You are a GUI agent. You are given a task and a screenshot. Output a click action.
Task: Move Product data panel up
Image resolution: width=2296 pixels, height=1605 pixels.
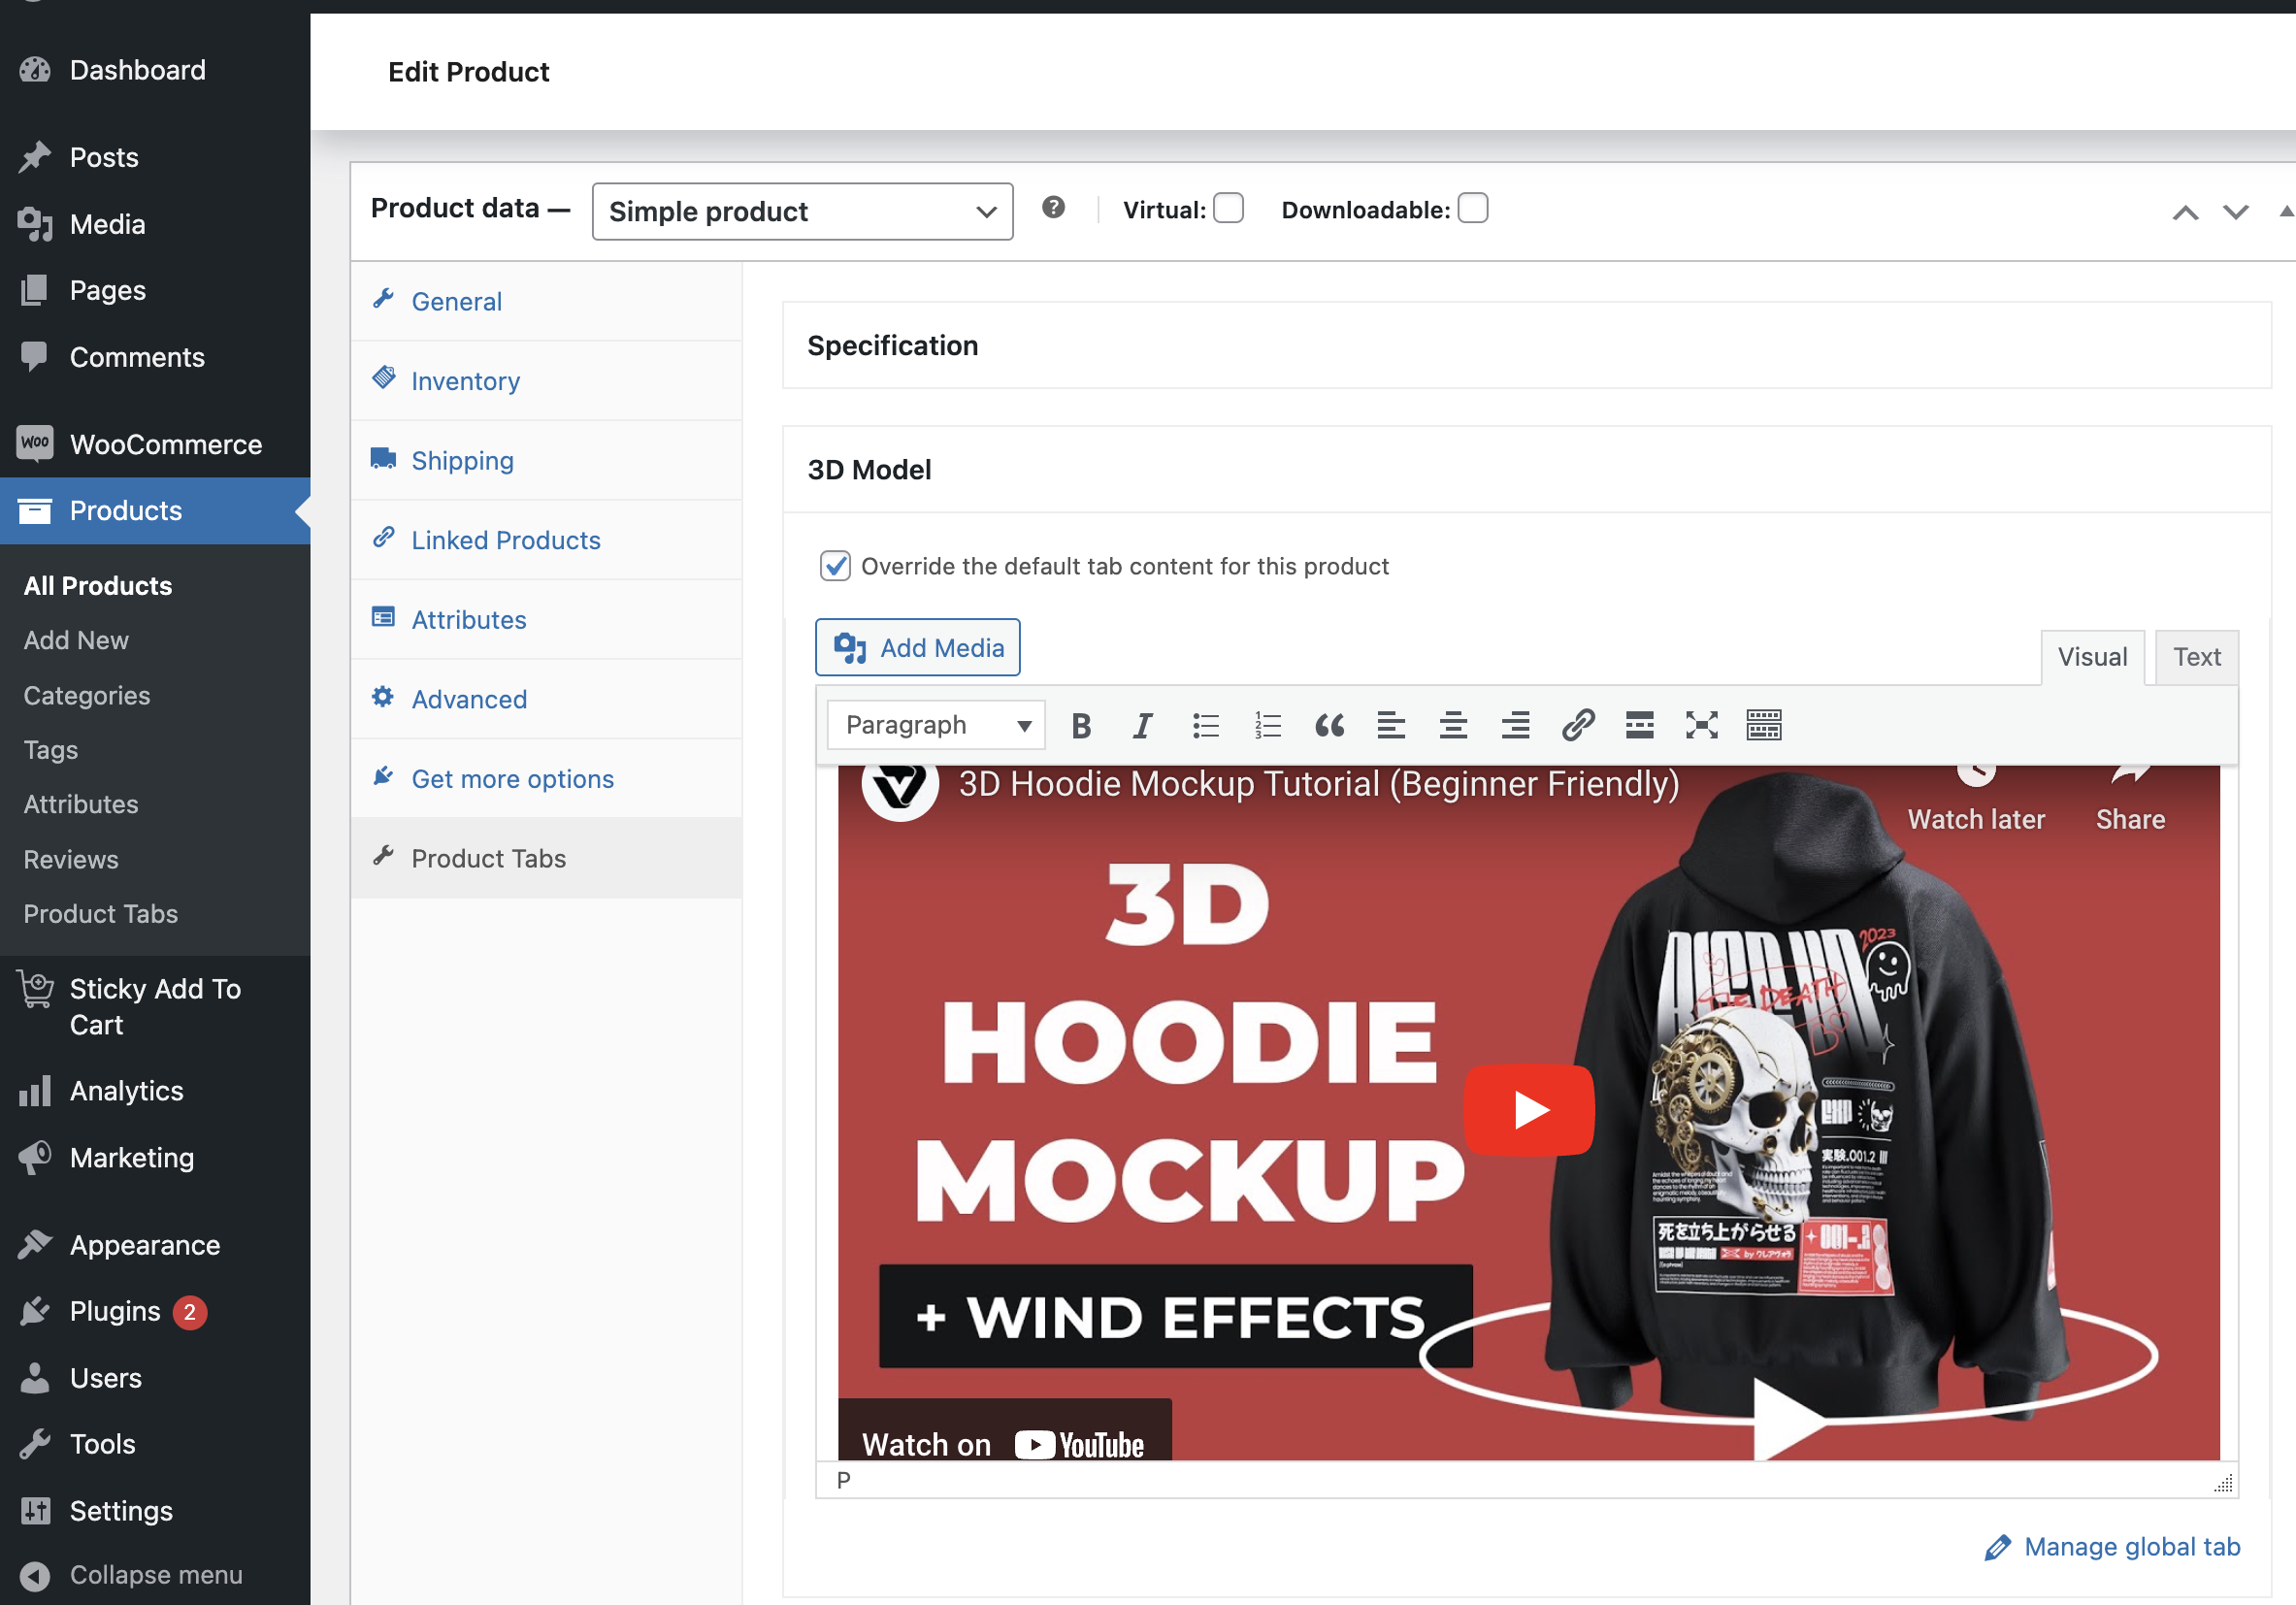pos(2186,212)
